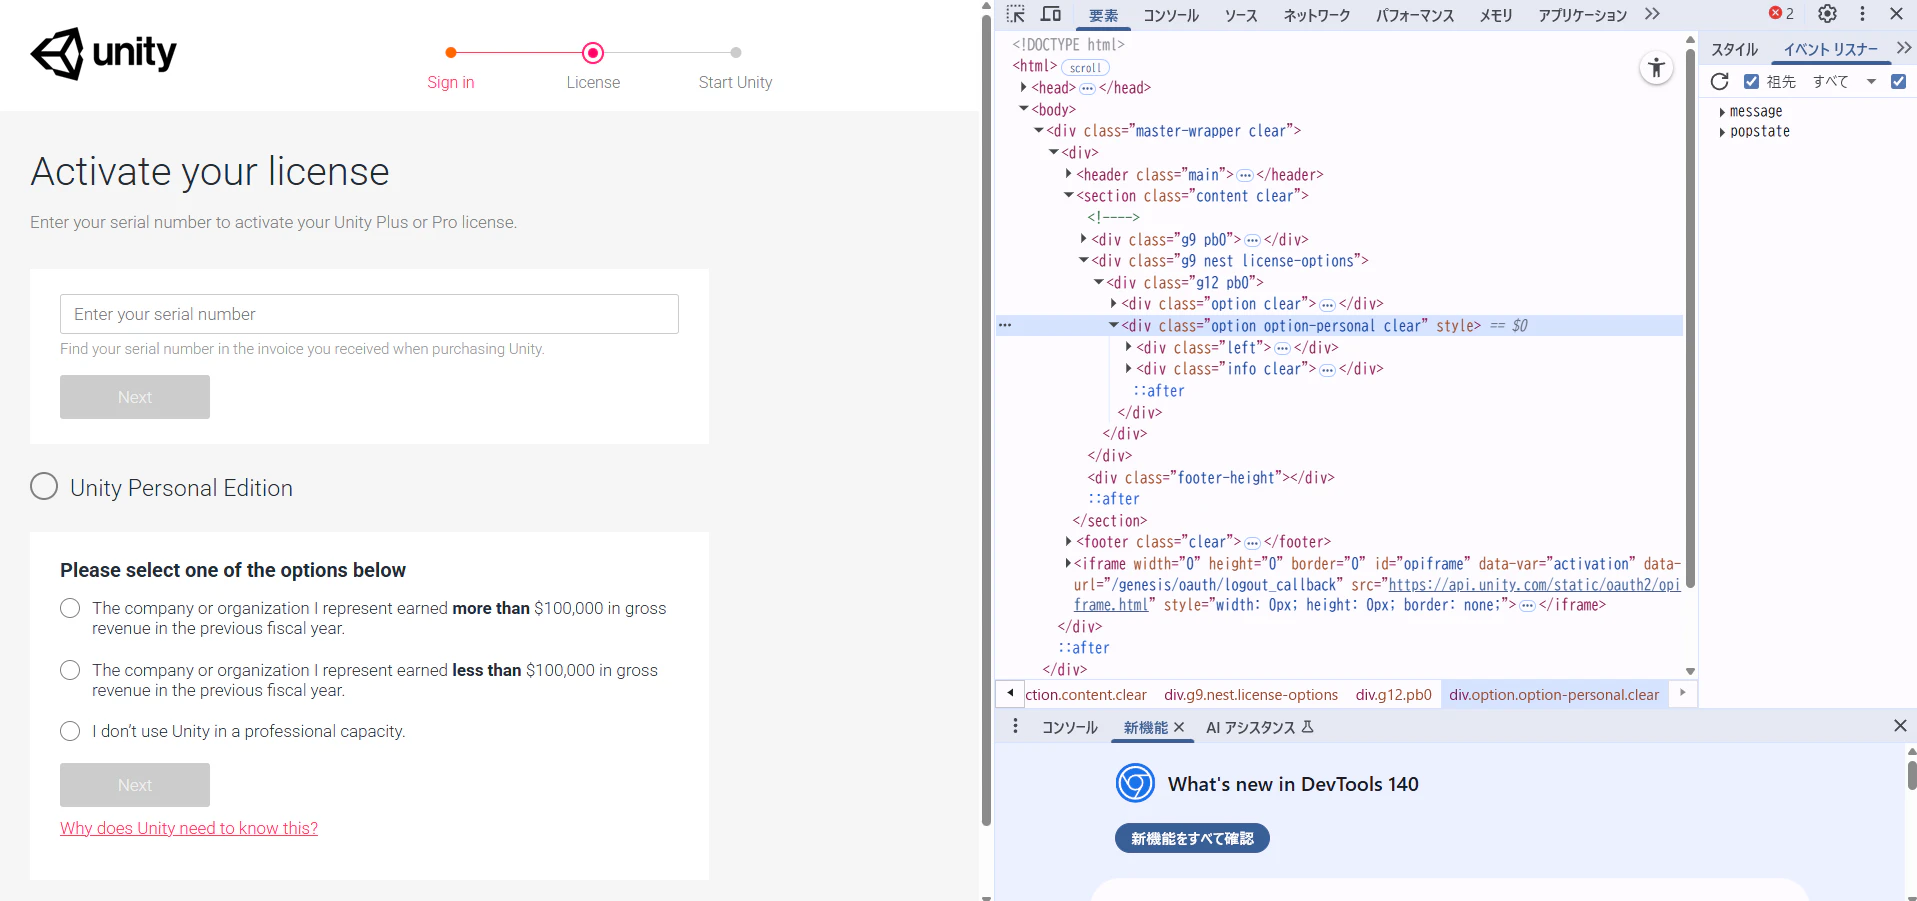The image size is (1917, 901).
Task: Show more sidebar tabs beside イベント リスナー
Action: click(1904, 48)
